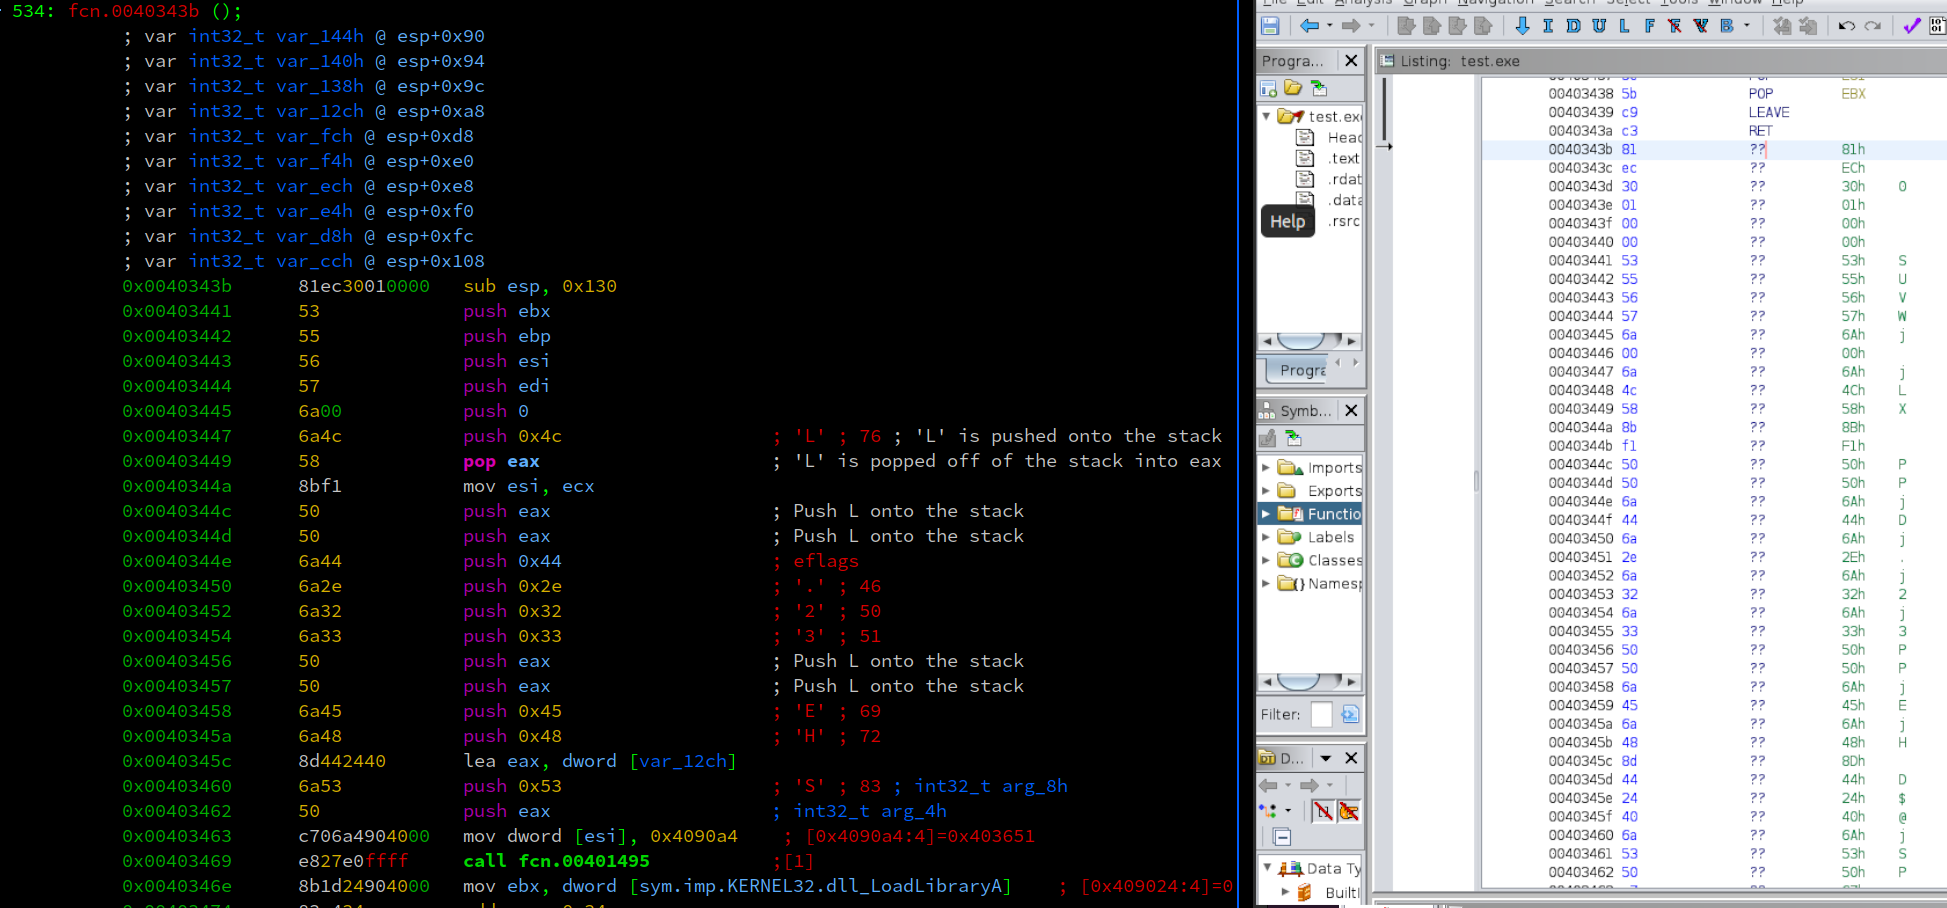Jump to next instruction with the 'I' icon

pos(1548,26)
